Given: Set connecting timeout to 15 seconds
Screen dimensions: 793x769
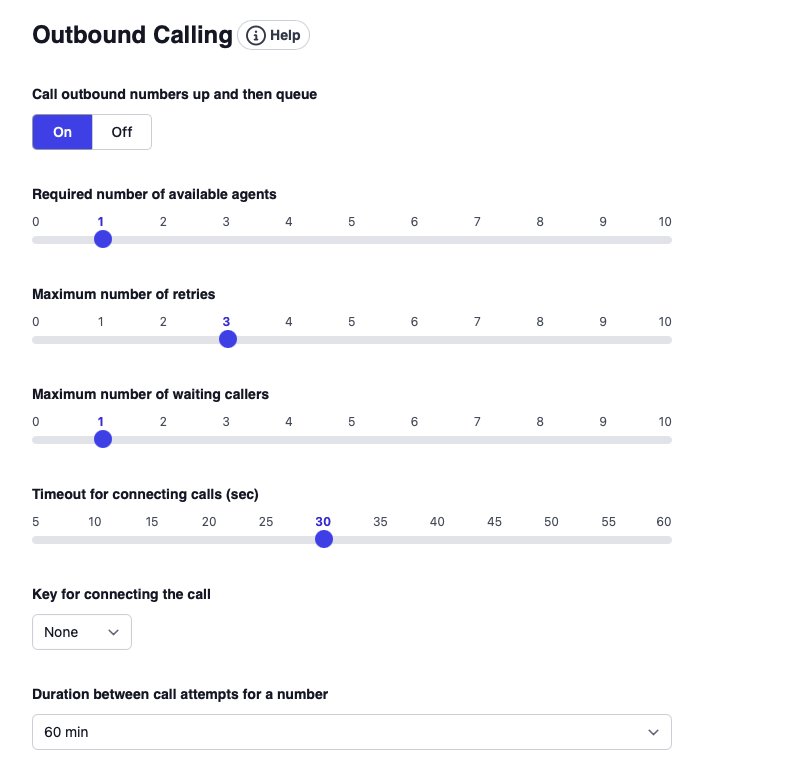Looking at the screenshot, I should point(152,540).
